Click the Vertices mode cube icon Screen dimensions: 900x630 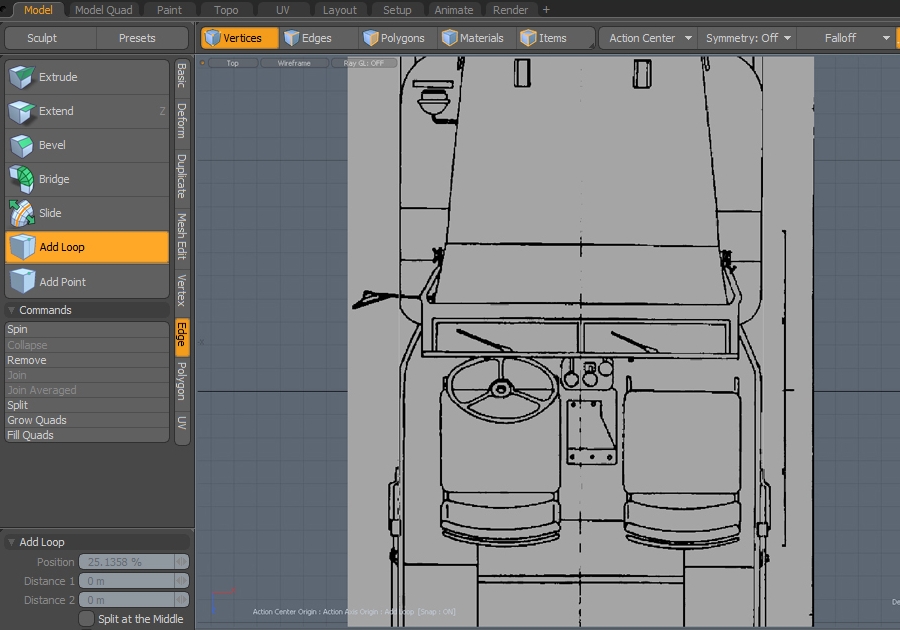tap(212, 38)
